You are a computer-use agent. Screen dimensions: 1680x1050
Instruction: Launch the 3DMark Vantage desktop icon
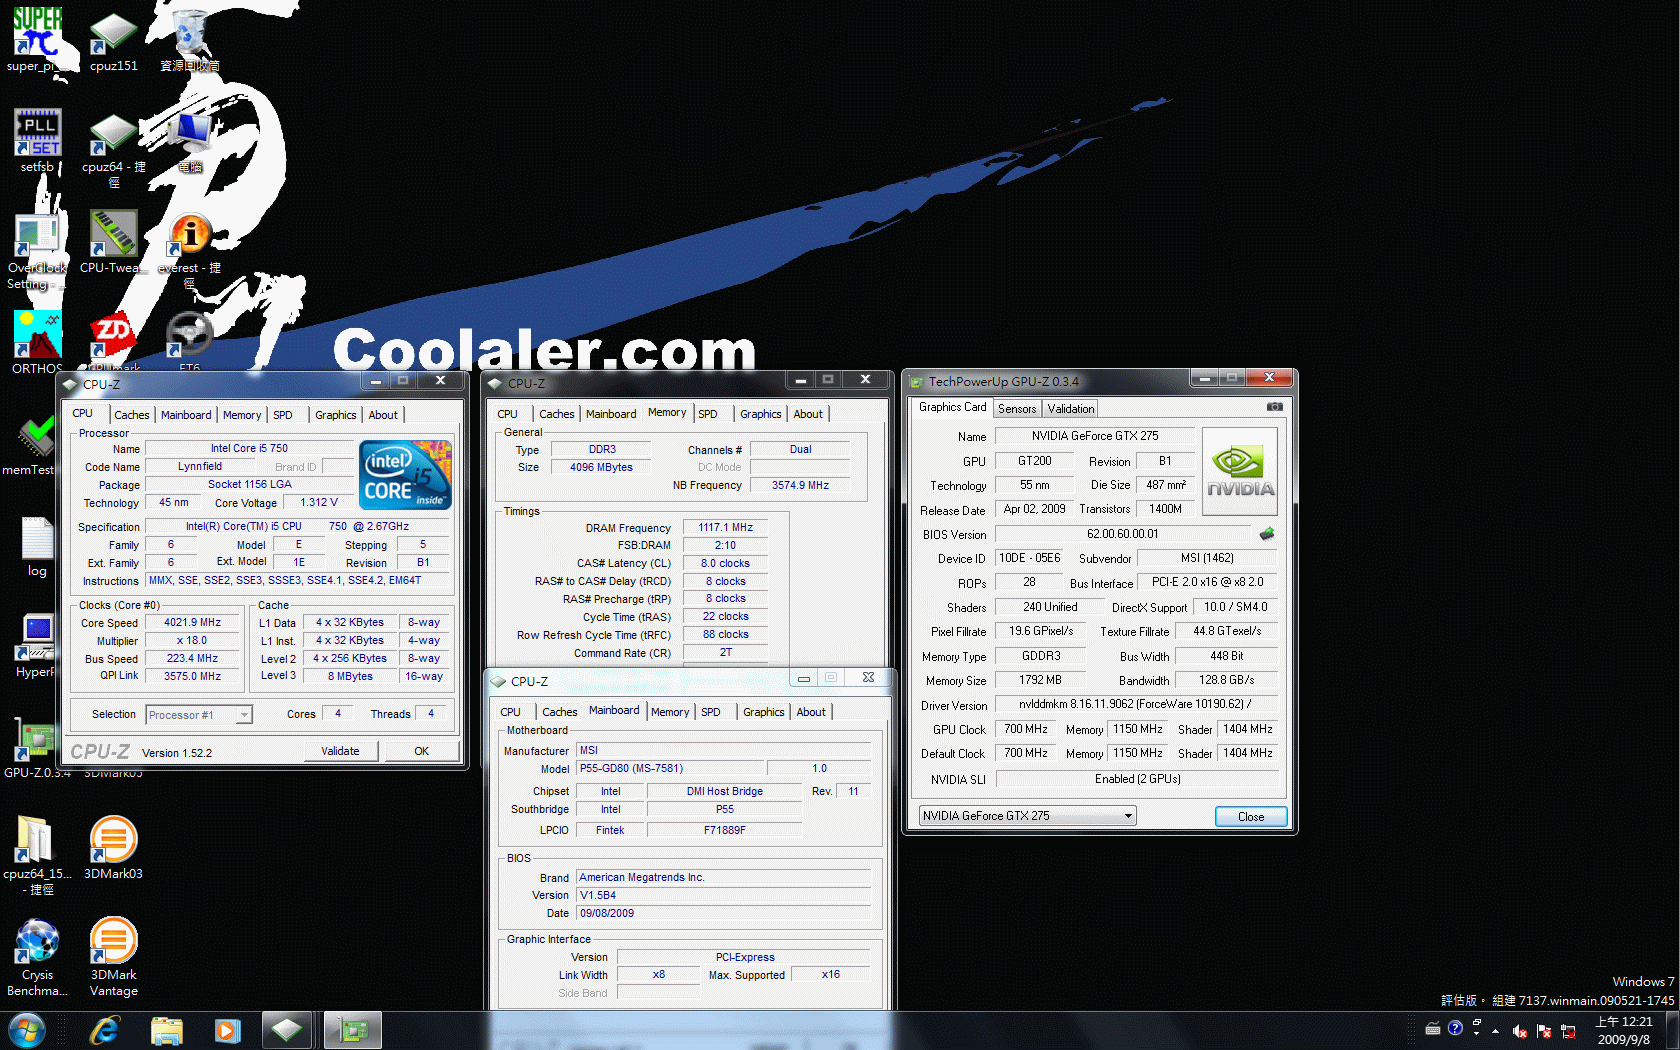pyautogui.click(x=113, y=957)
